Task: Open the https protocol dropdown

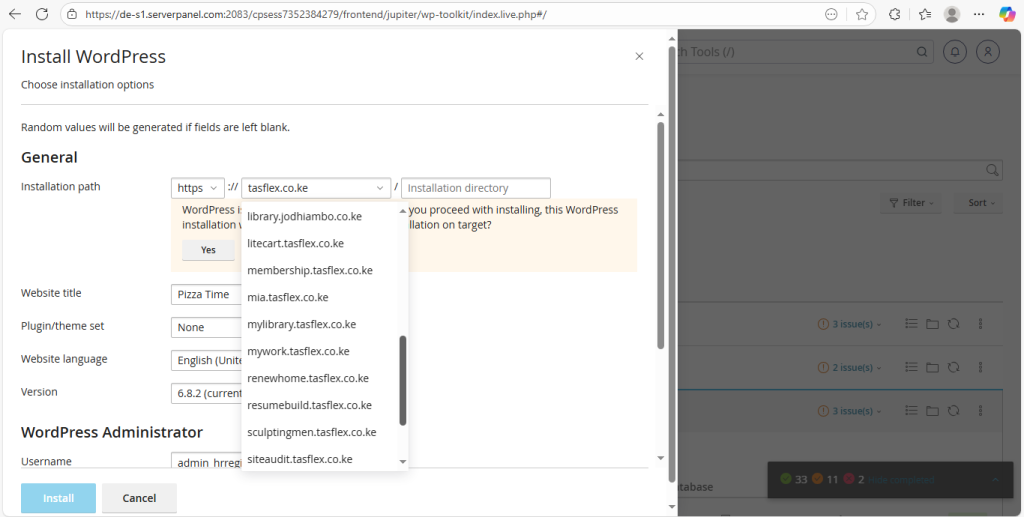Action: tap(197, 188)
